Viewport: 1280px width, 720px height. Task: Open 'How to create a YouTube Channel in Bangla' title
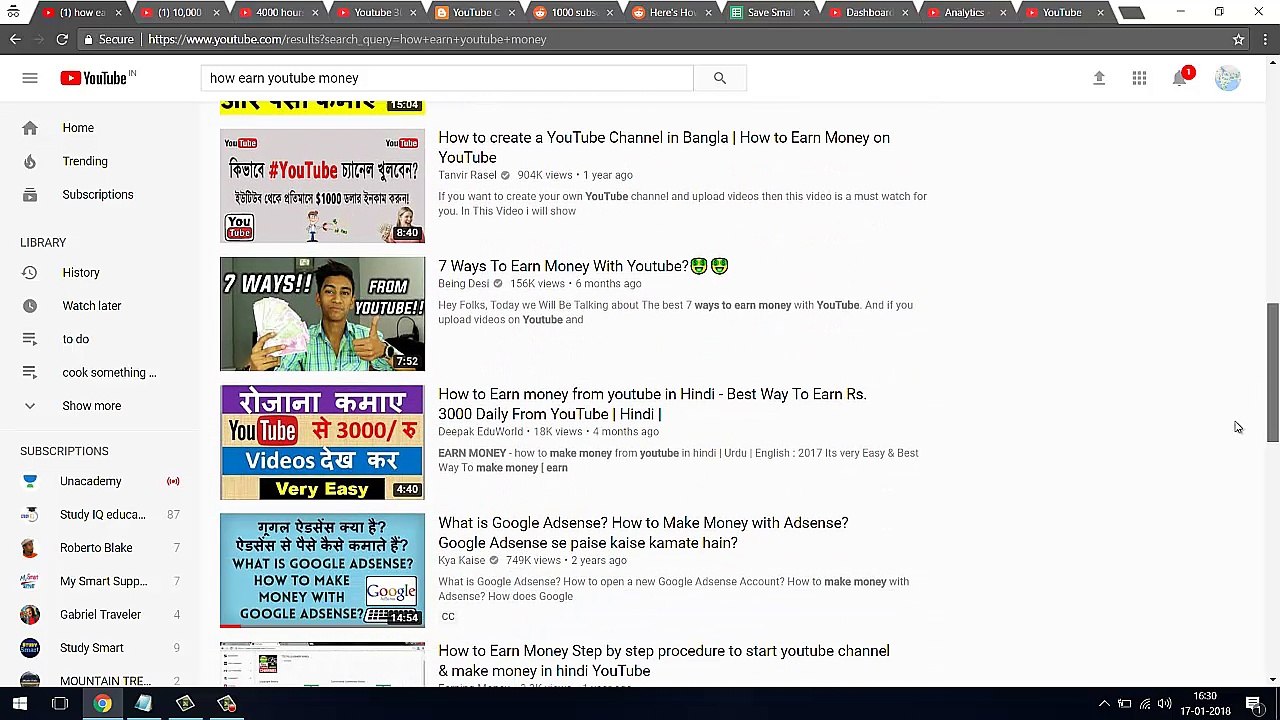click(664, 148)
